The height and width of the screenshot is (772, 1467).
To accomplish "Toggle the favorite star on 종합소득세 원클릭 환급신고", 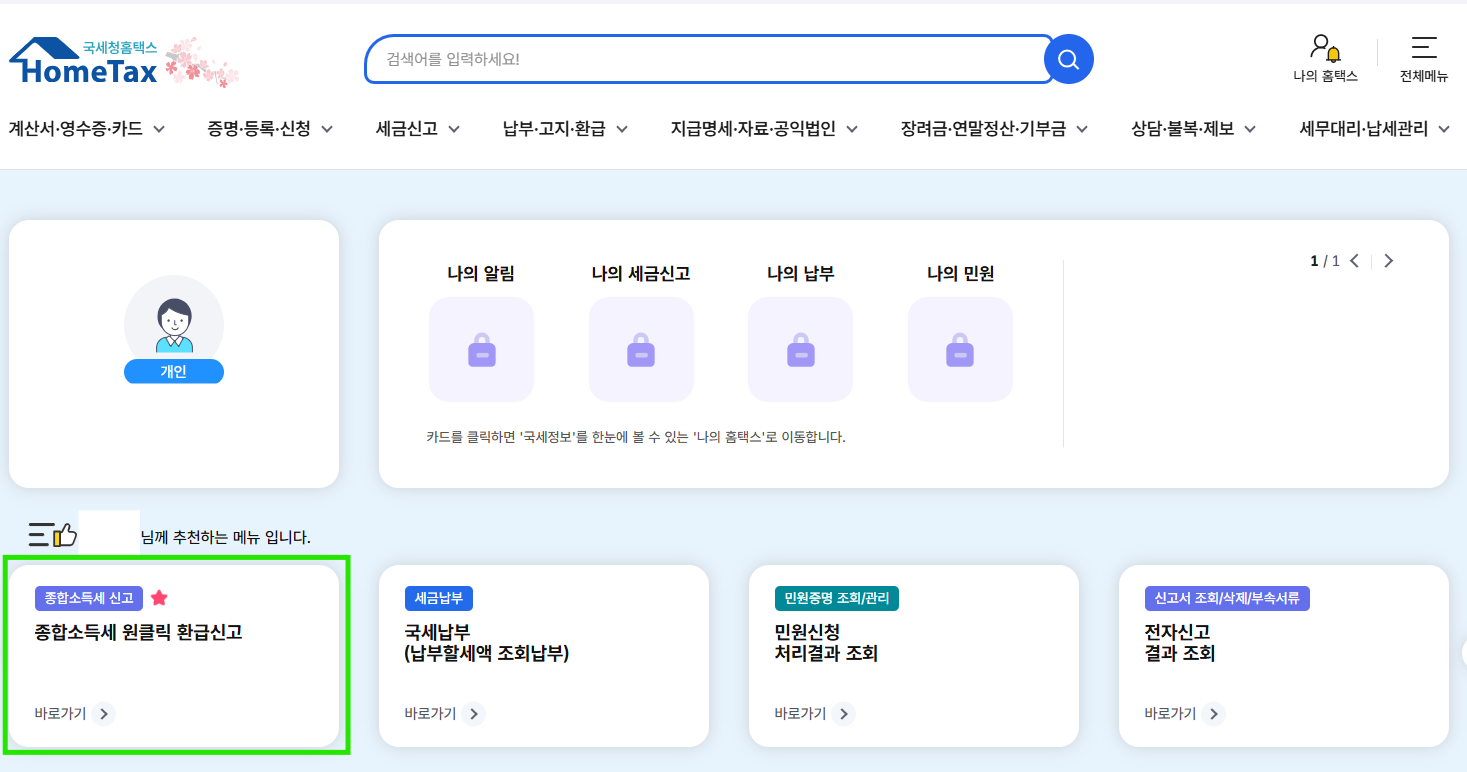I will pos(160,596).
